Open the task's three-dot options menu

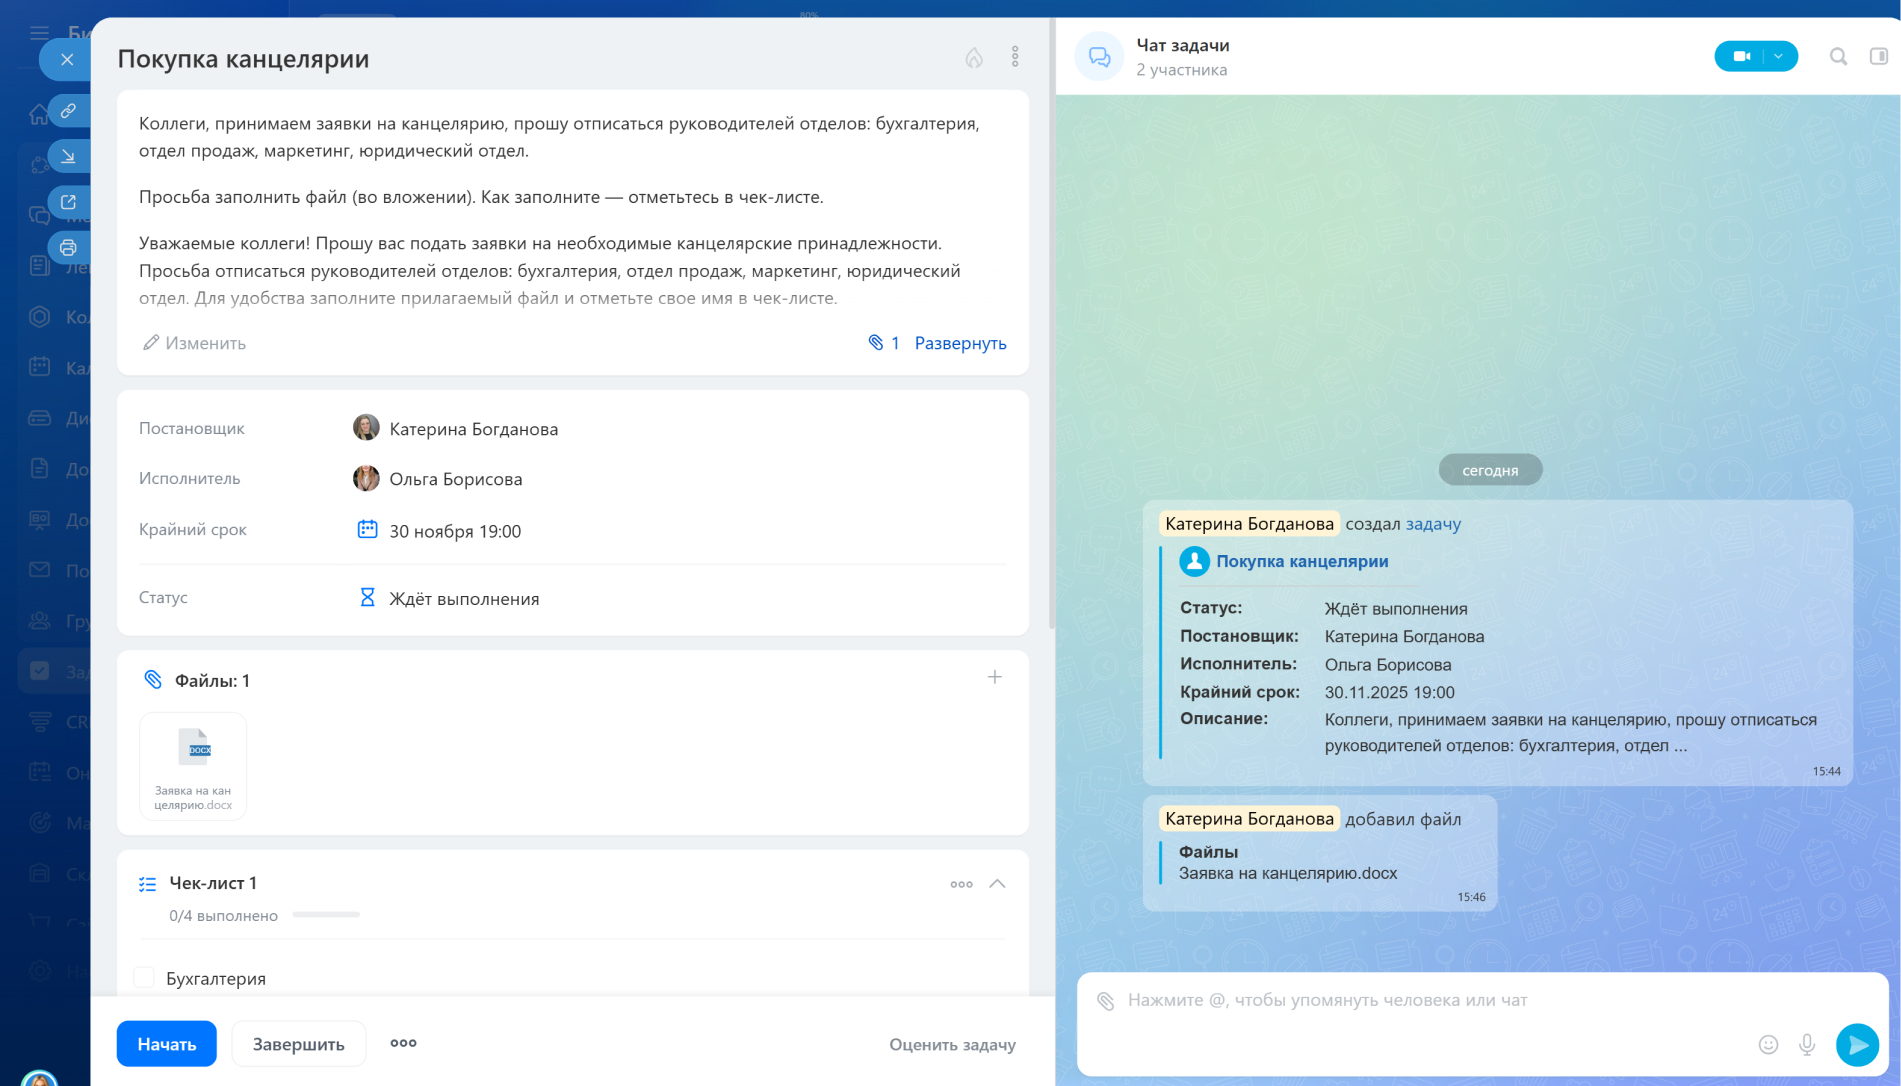coord(1014,57)
